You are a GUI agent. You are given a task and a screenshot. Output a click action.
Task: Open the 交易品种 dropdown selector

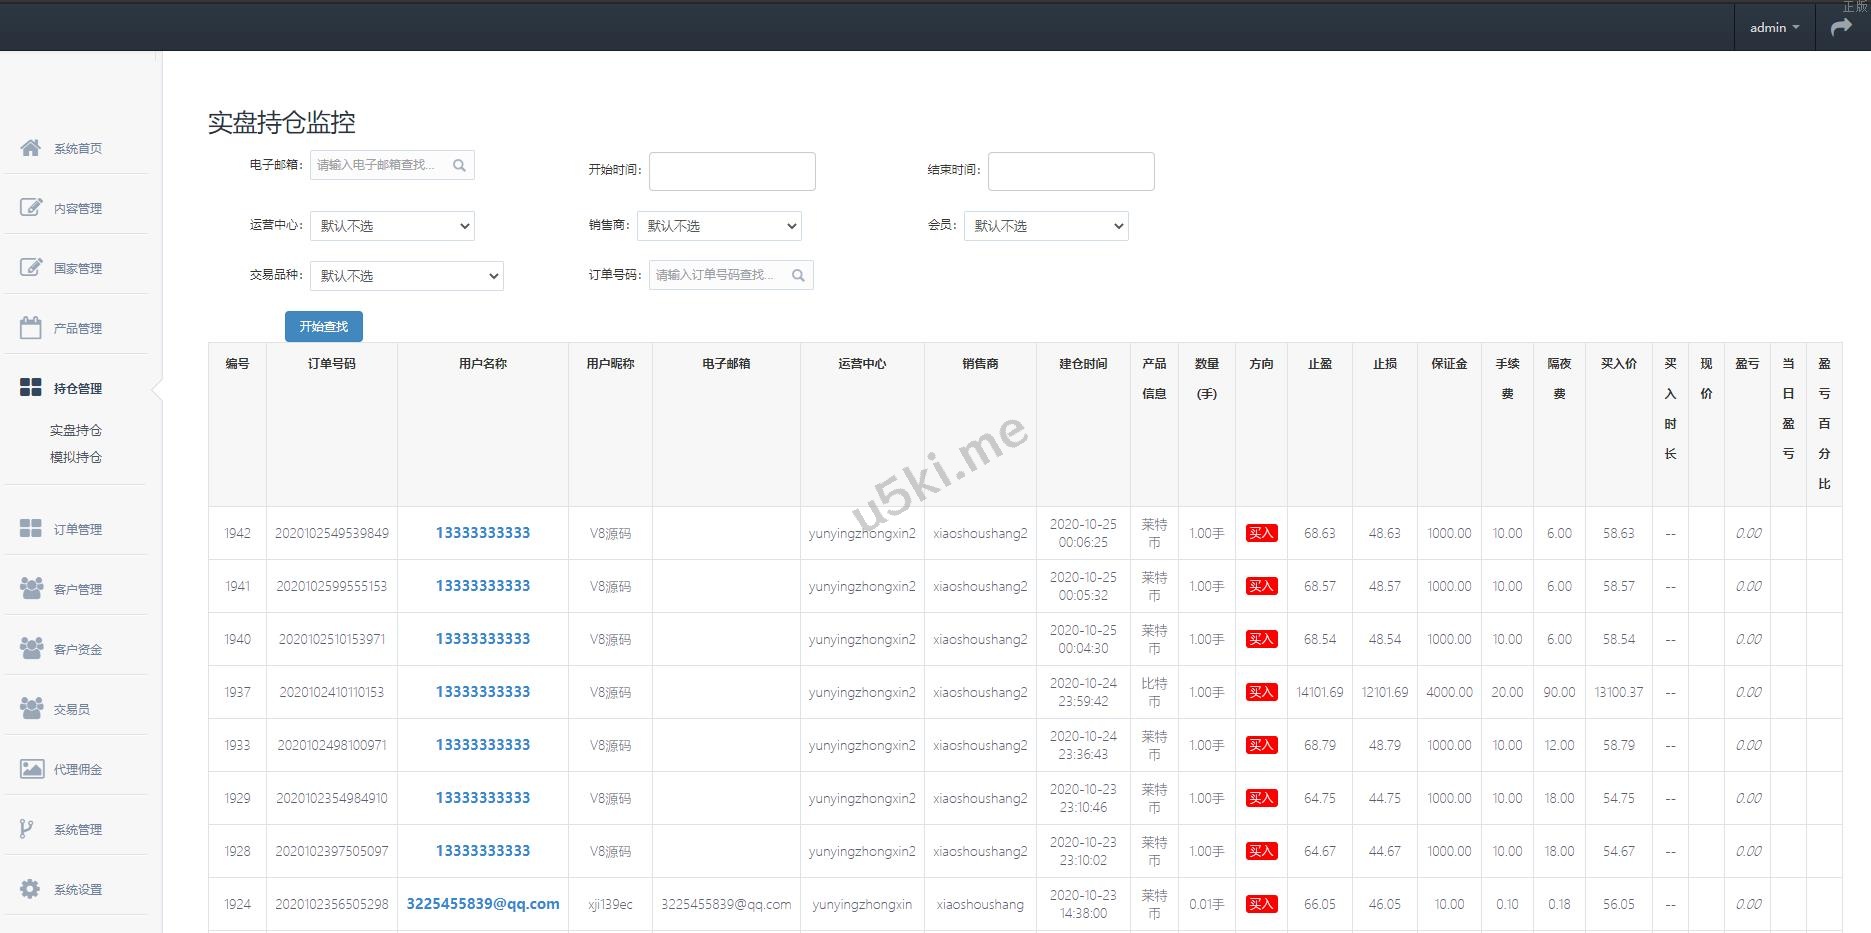(x=407, y=276)
